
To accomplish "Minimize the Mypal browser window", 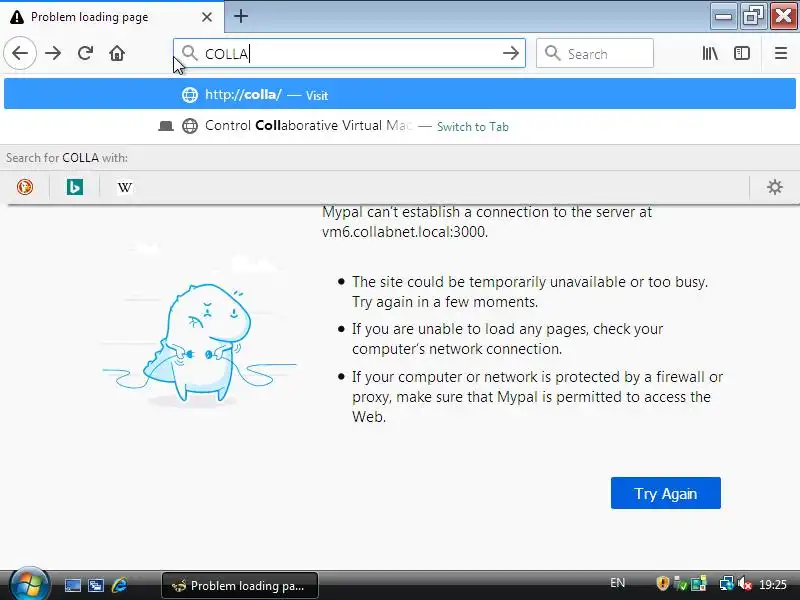I will 723,17.
